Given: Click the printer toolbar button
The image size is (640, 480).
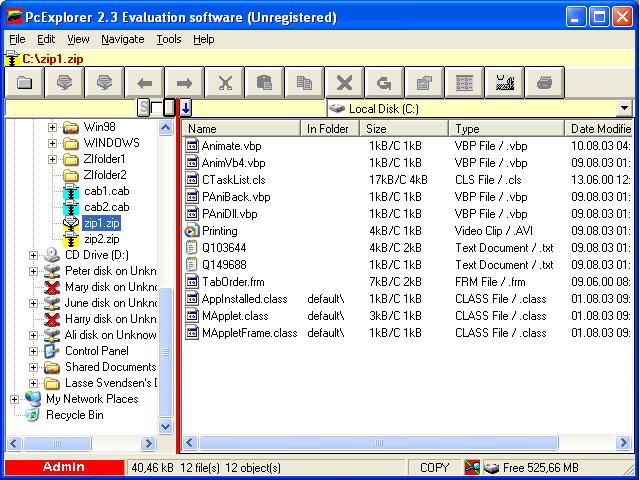Looking at the screenshot, I should [x=544, y=83].
